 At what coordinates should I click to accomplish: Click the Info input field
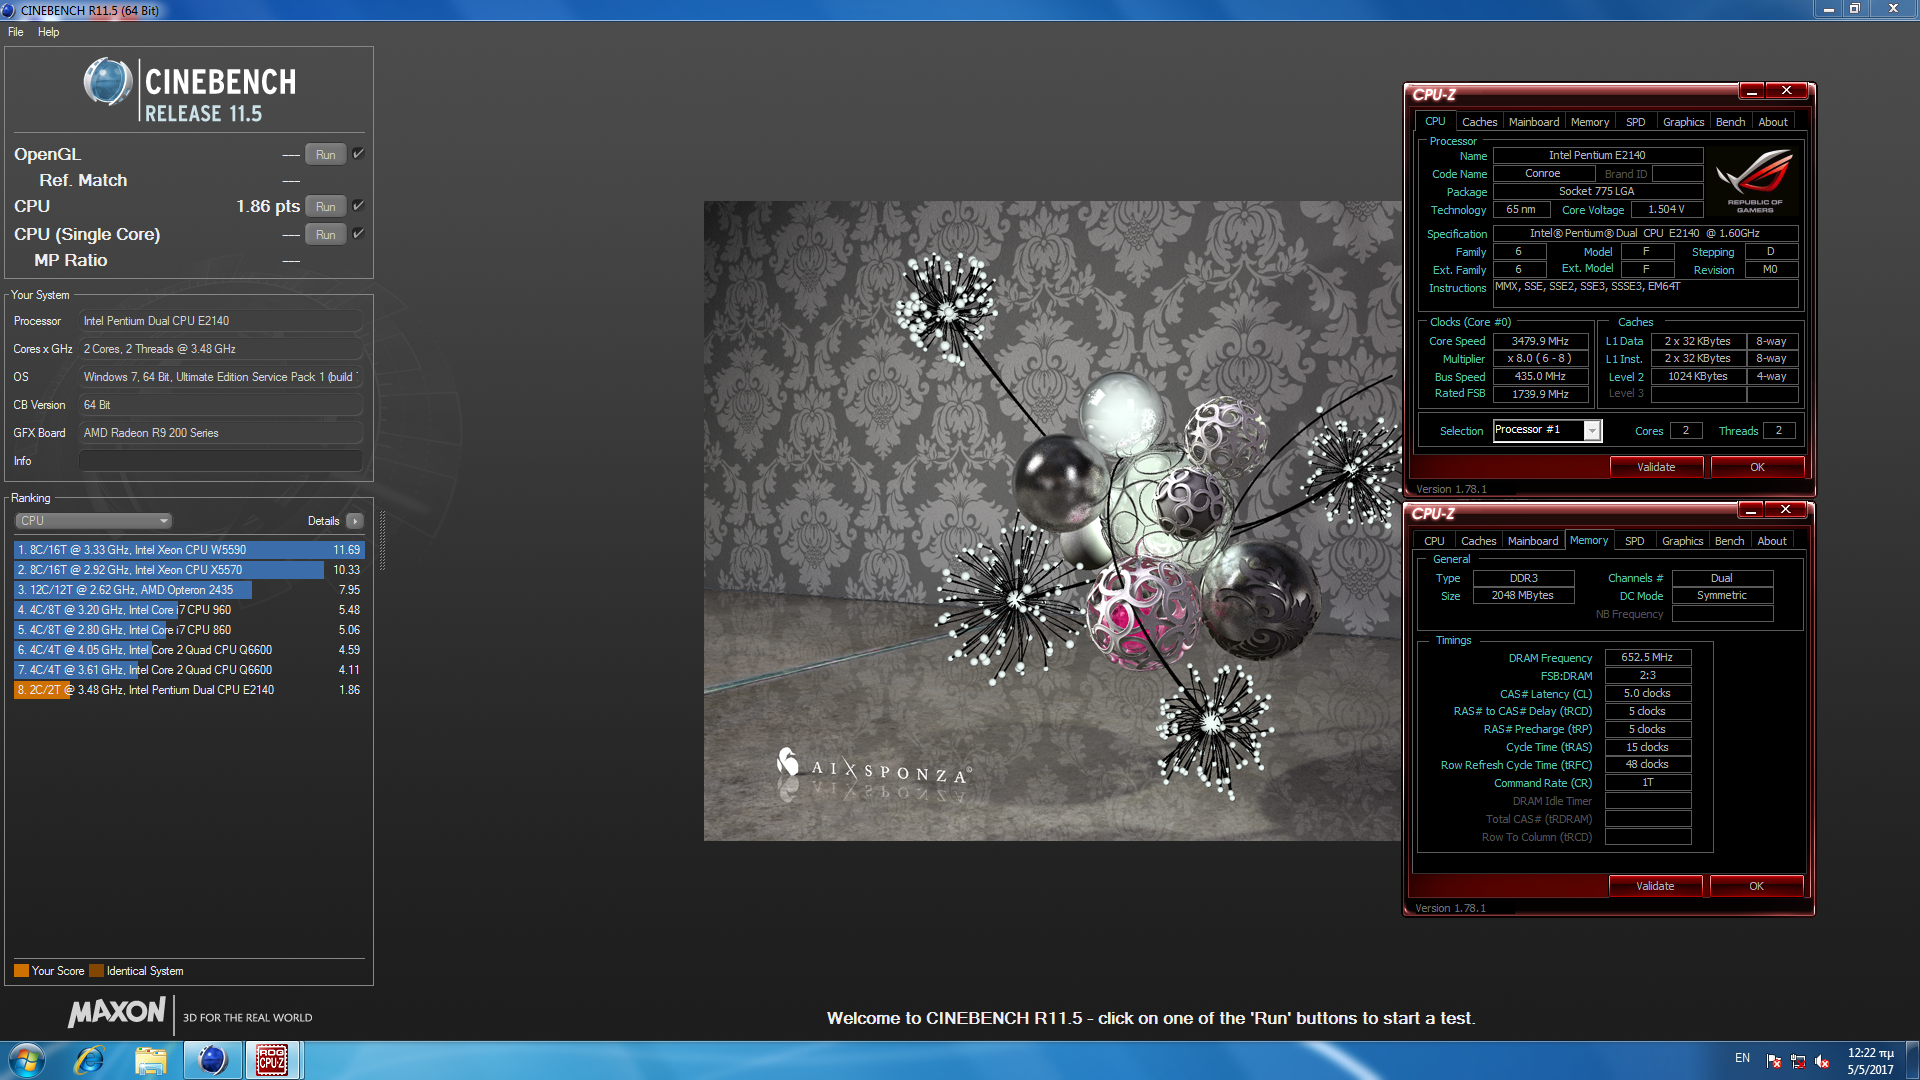tap(220, 461)
